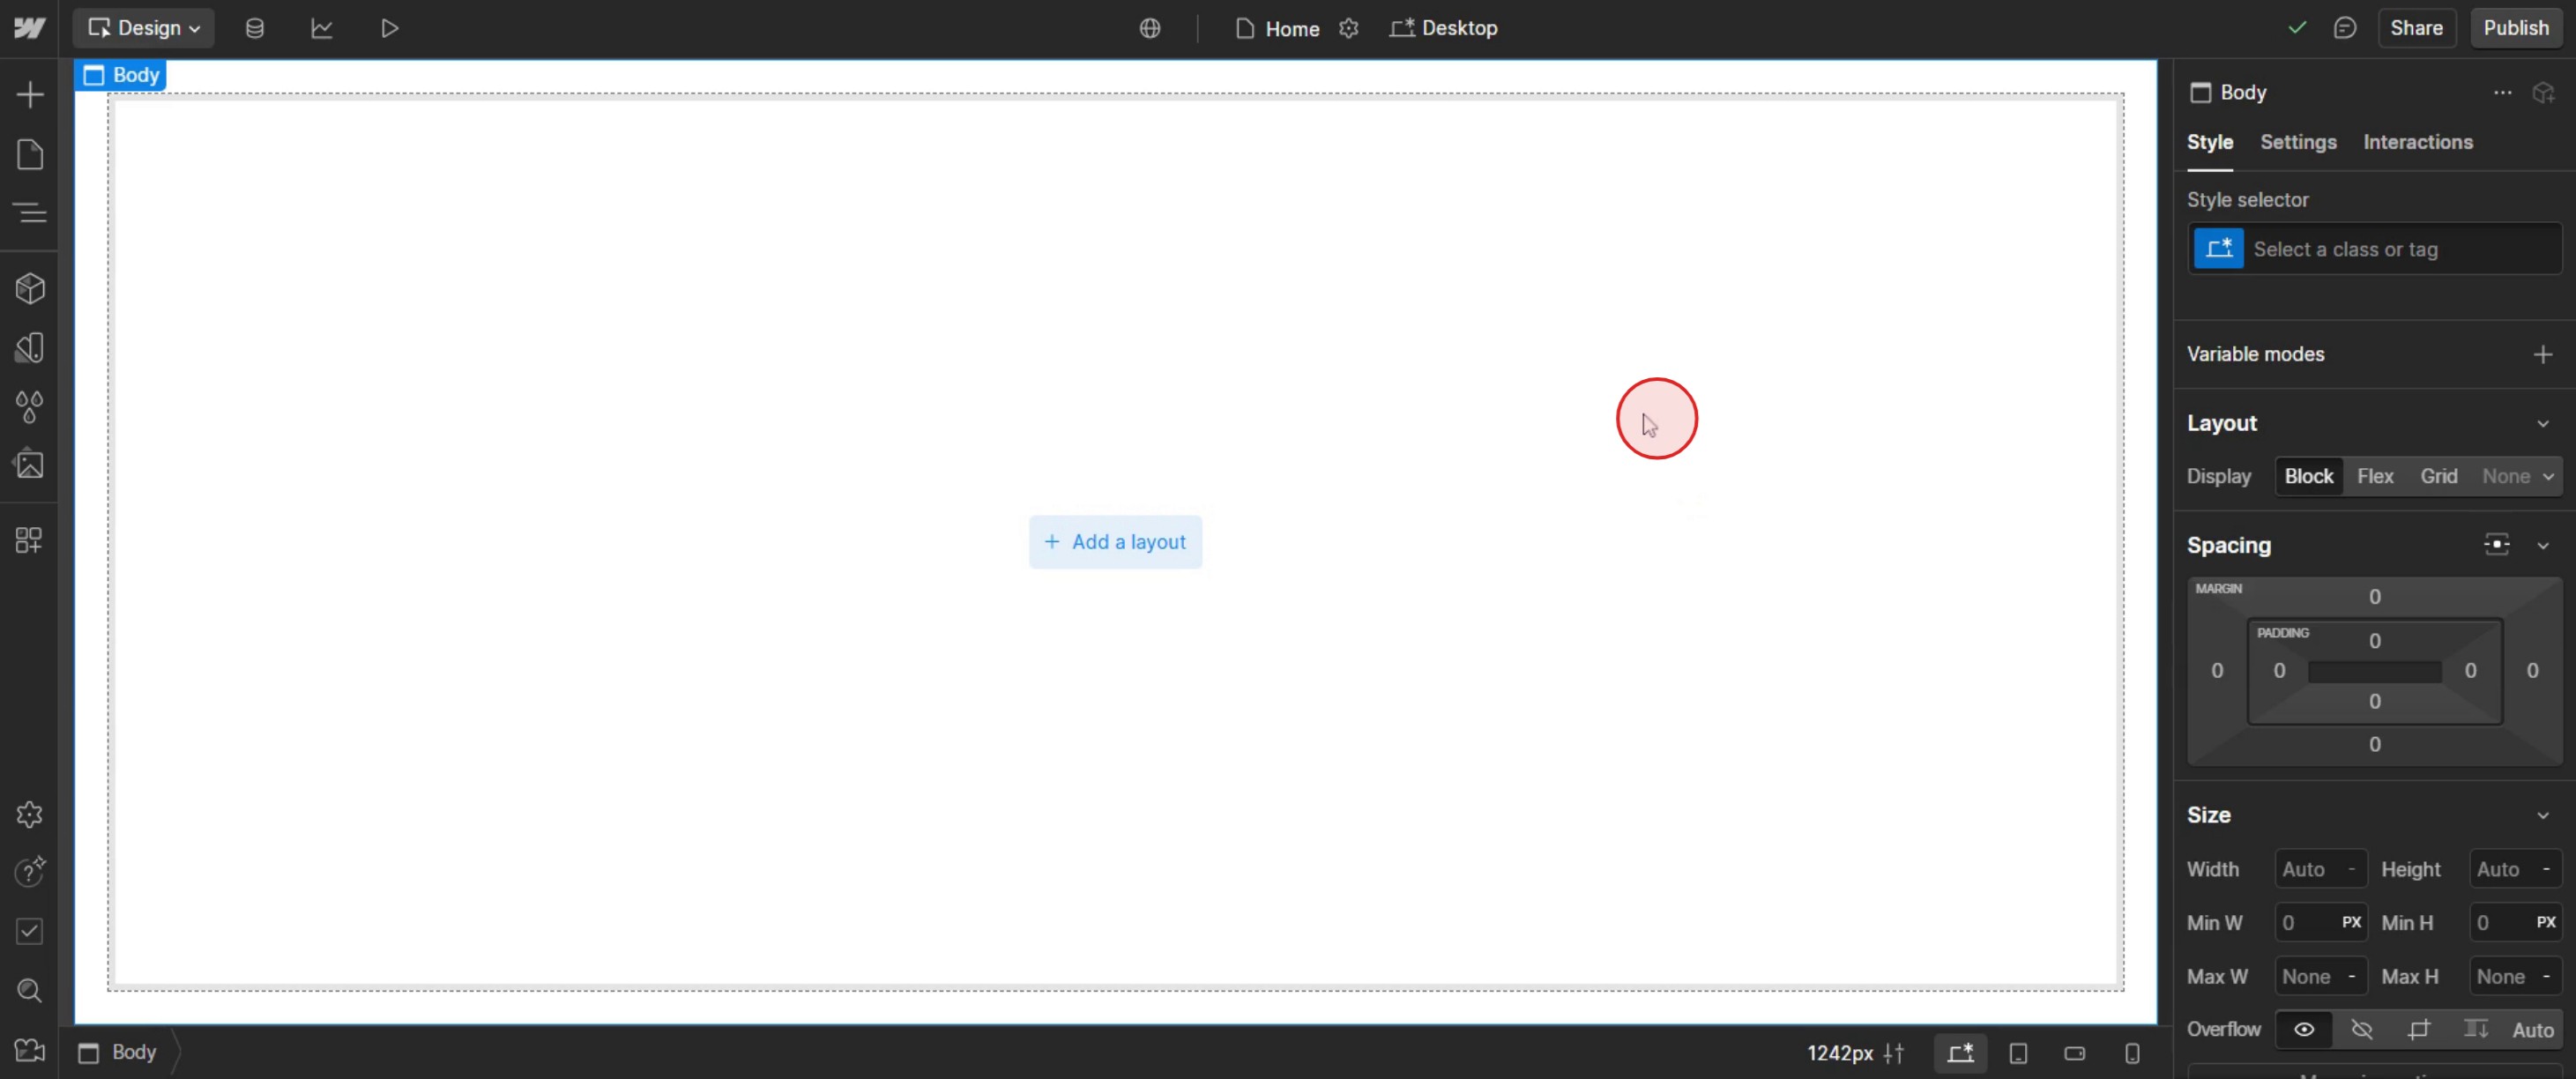The image size is (2576, 1079).
Task: Collapse the Layout section chevron
Action: [2543, 424]
